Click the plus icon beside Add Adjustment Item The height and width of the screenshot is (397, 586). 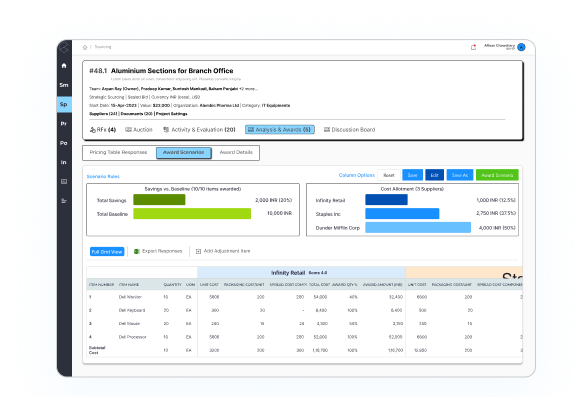pos(198,251)
